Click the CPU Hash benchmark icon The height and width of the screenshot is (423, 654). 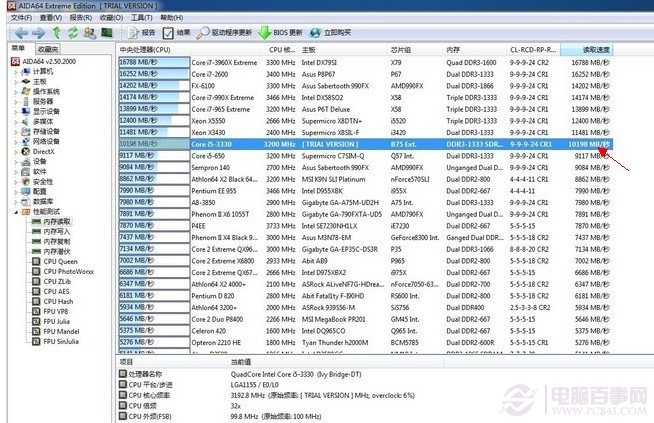pyautogui.click(x=37, y=302)
